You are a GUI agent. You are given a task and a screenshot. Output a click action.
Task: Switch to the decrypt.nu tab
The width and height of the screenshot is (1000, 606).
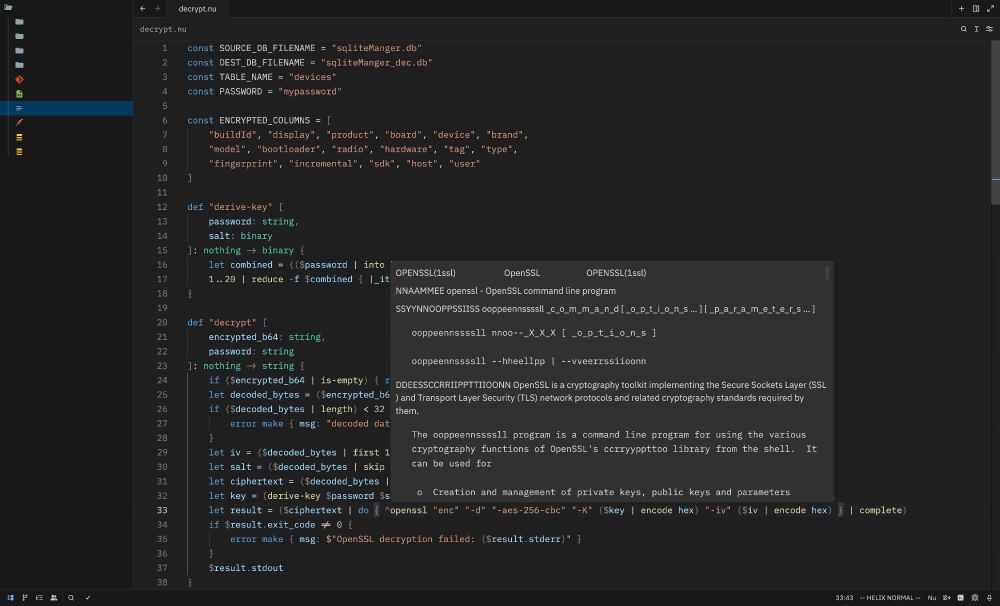point(197,9)
